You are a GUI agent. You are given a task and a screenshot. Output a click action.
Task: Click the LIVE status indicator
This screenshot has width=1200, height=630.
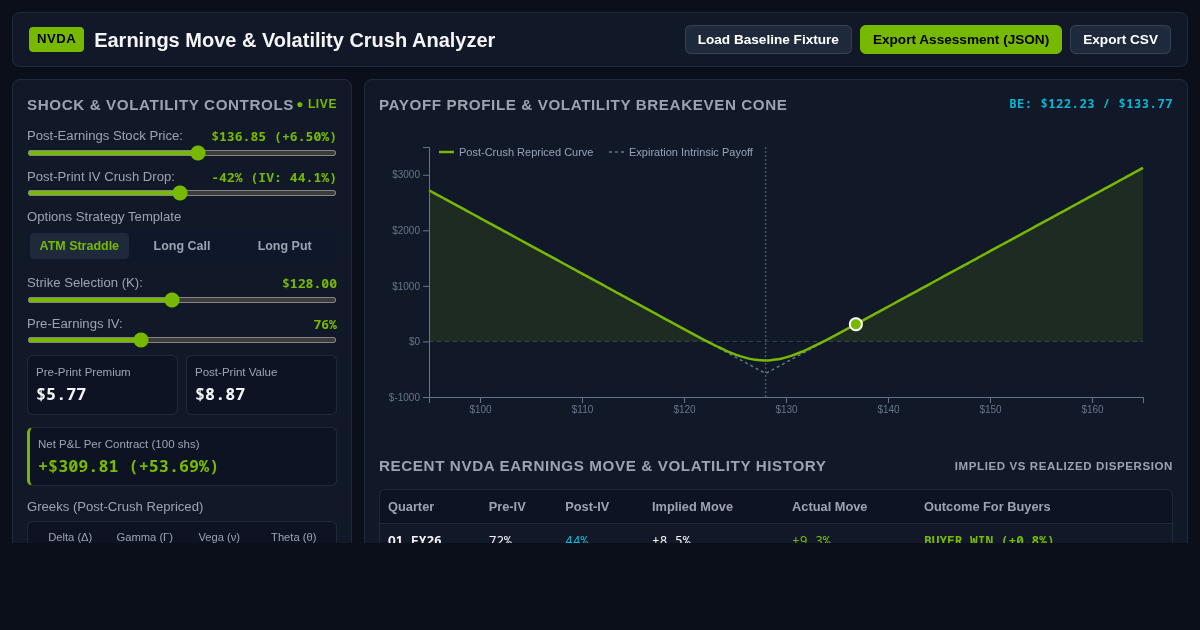[317, 104]
